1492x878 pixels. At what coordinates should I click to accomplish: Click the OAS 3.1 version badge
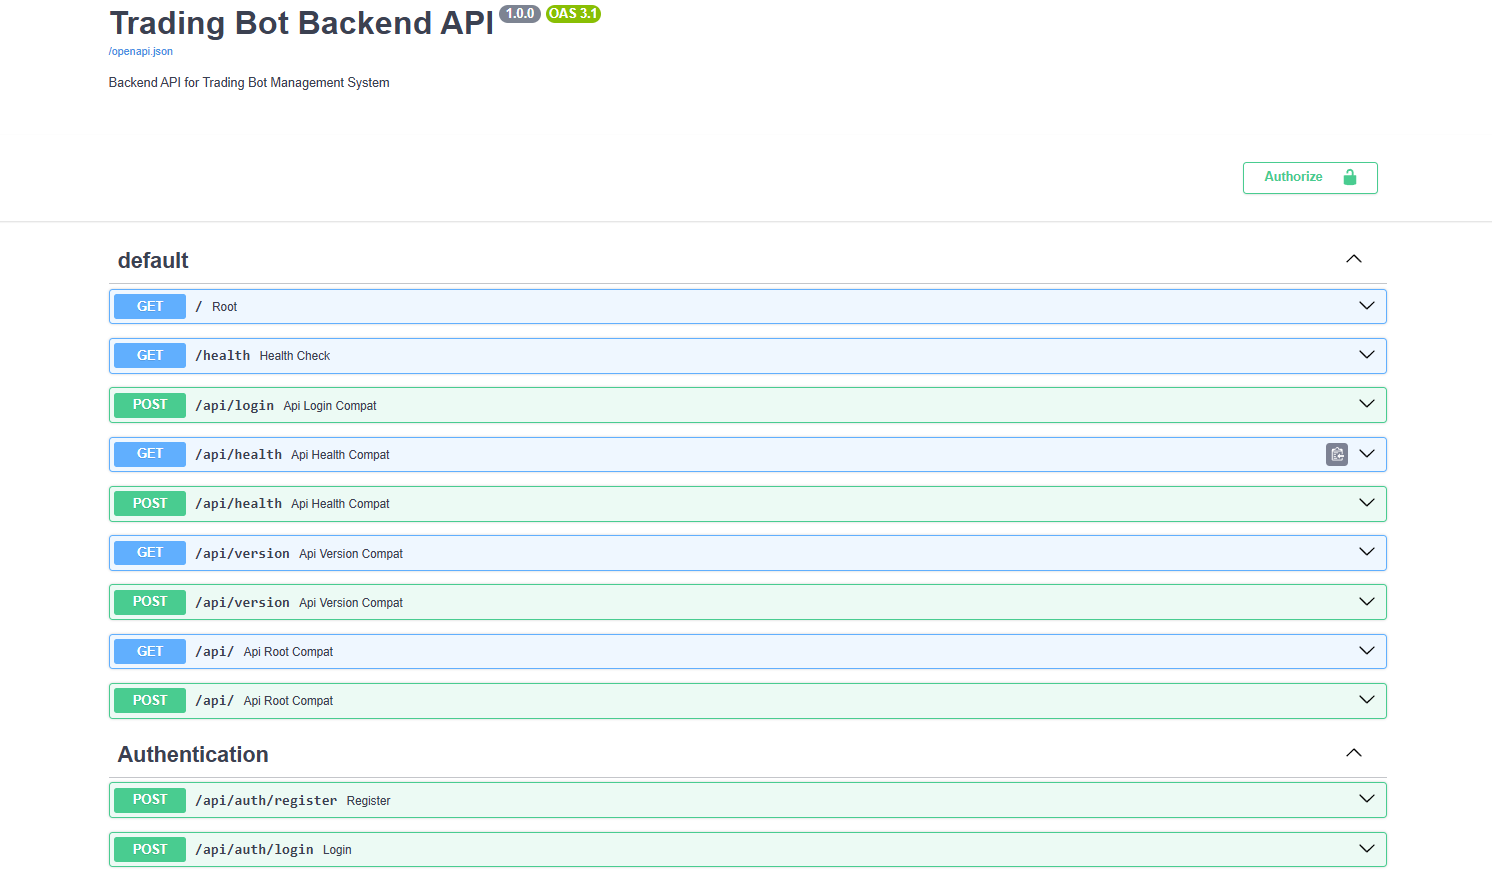(x=573, y=14)
